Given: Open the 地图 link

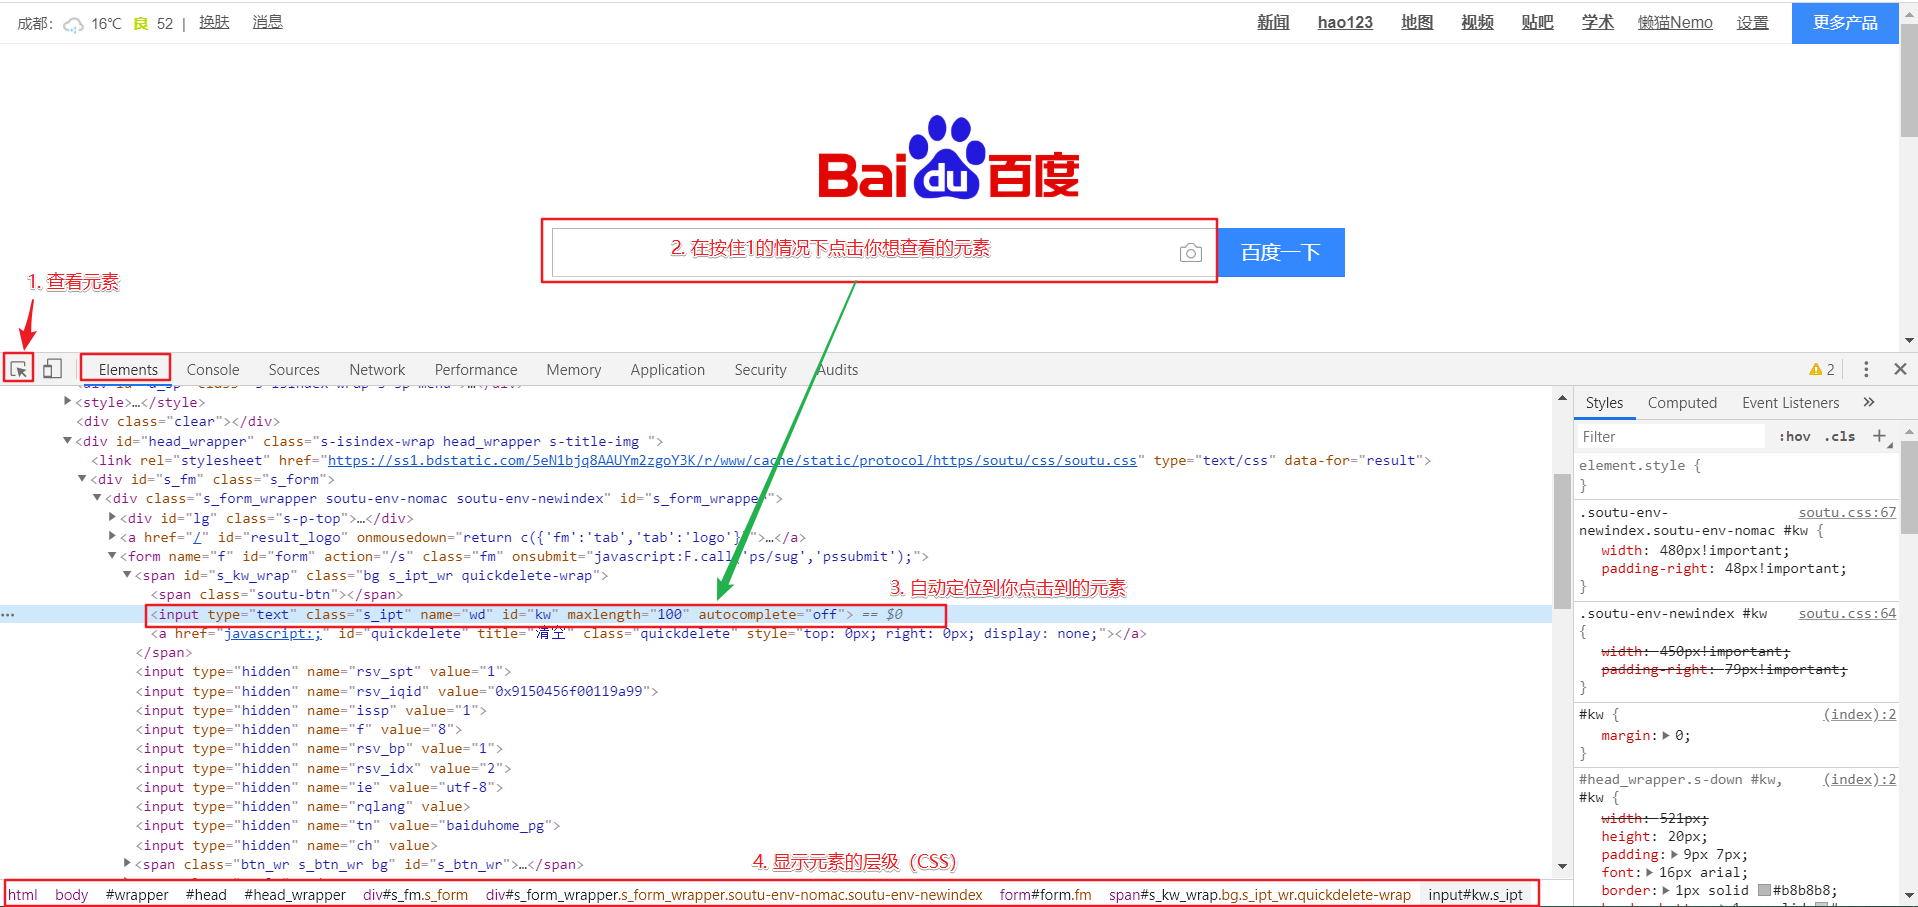Looking at the screenshot, I should pos(1417,22).
